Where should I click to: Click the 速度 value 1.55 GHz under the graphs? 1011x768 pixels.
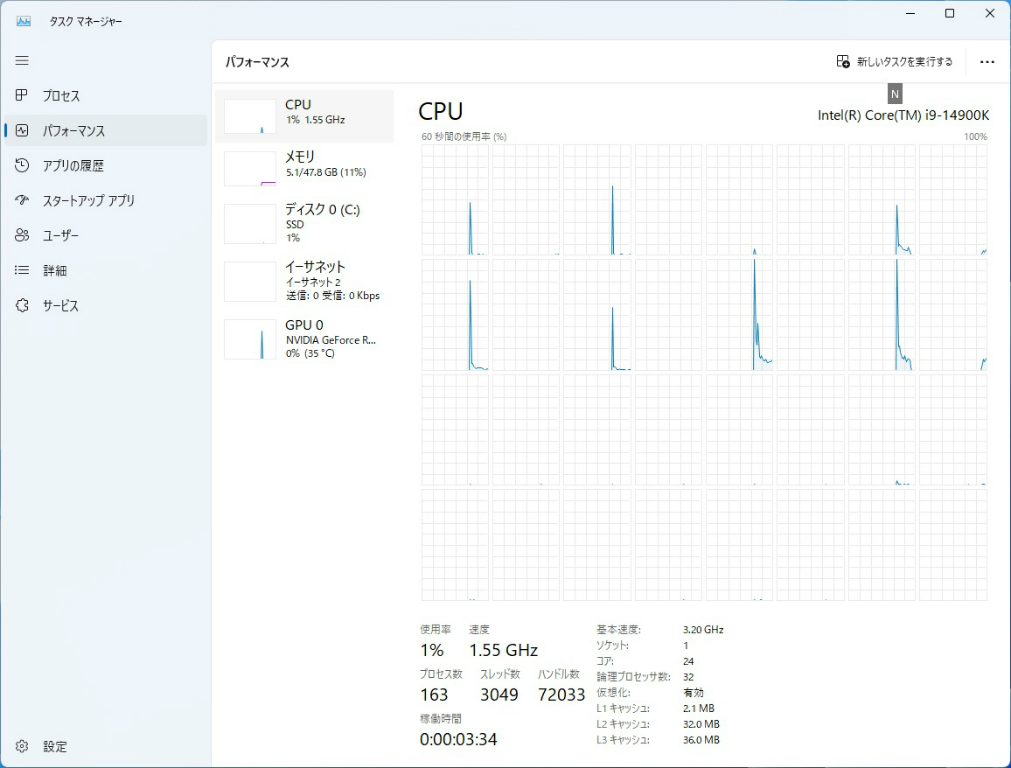(504, 650)
